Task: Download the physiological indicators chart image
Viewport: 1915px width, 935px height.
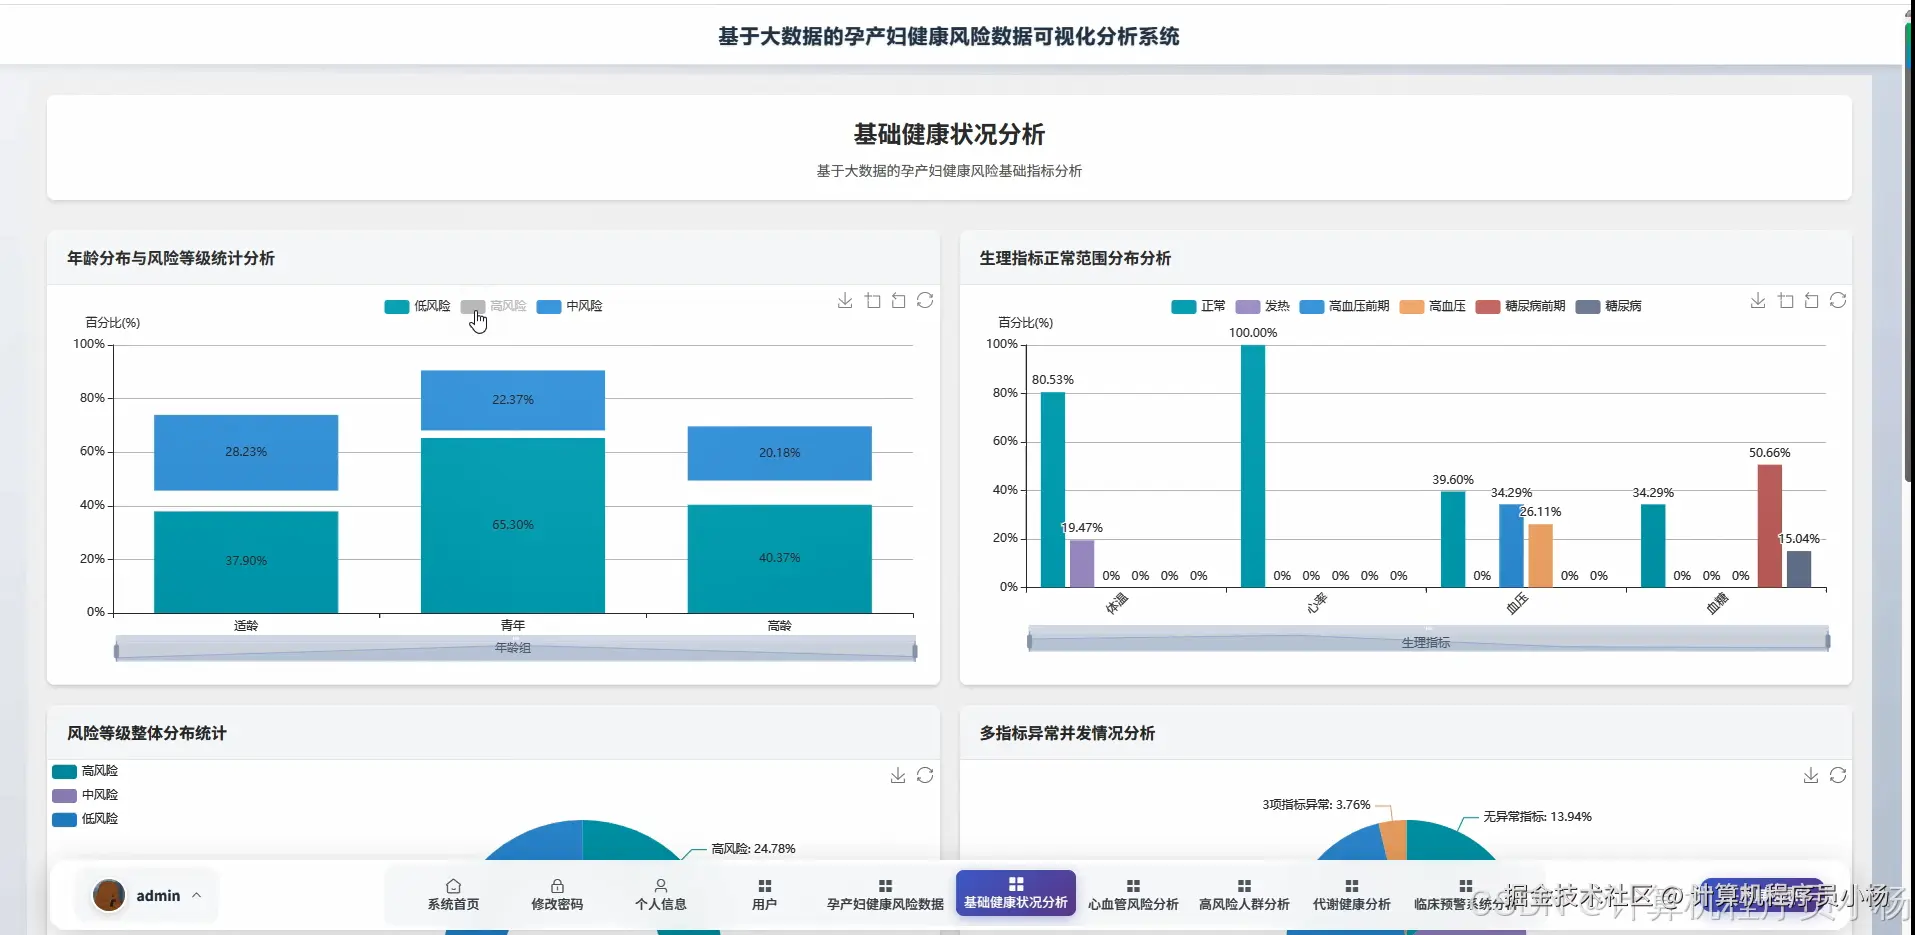Action: tap(1758, 301)
